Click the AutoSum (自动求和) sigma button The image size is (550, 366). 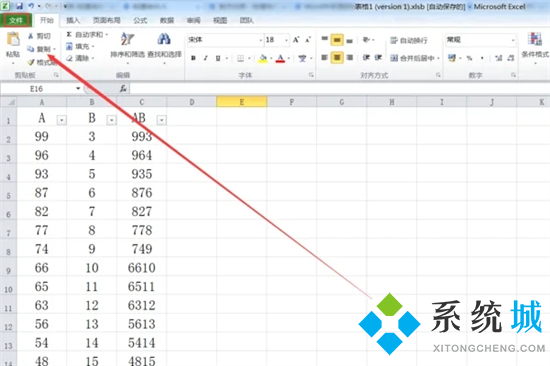tap(86, 34)
